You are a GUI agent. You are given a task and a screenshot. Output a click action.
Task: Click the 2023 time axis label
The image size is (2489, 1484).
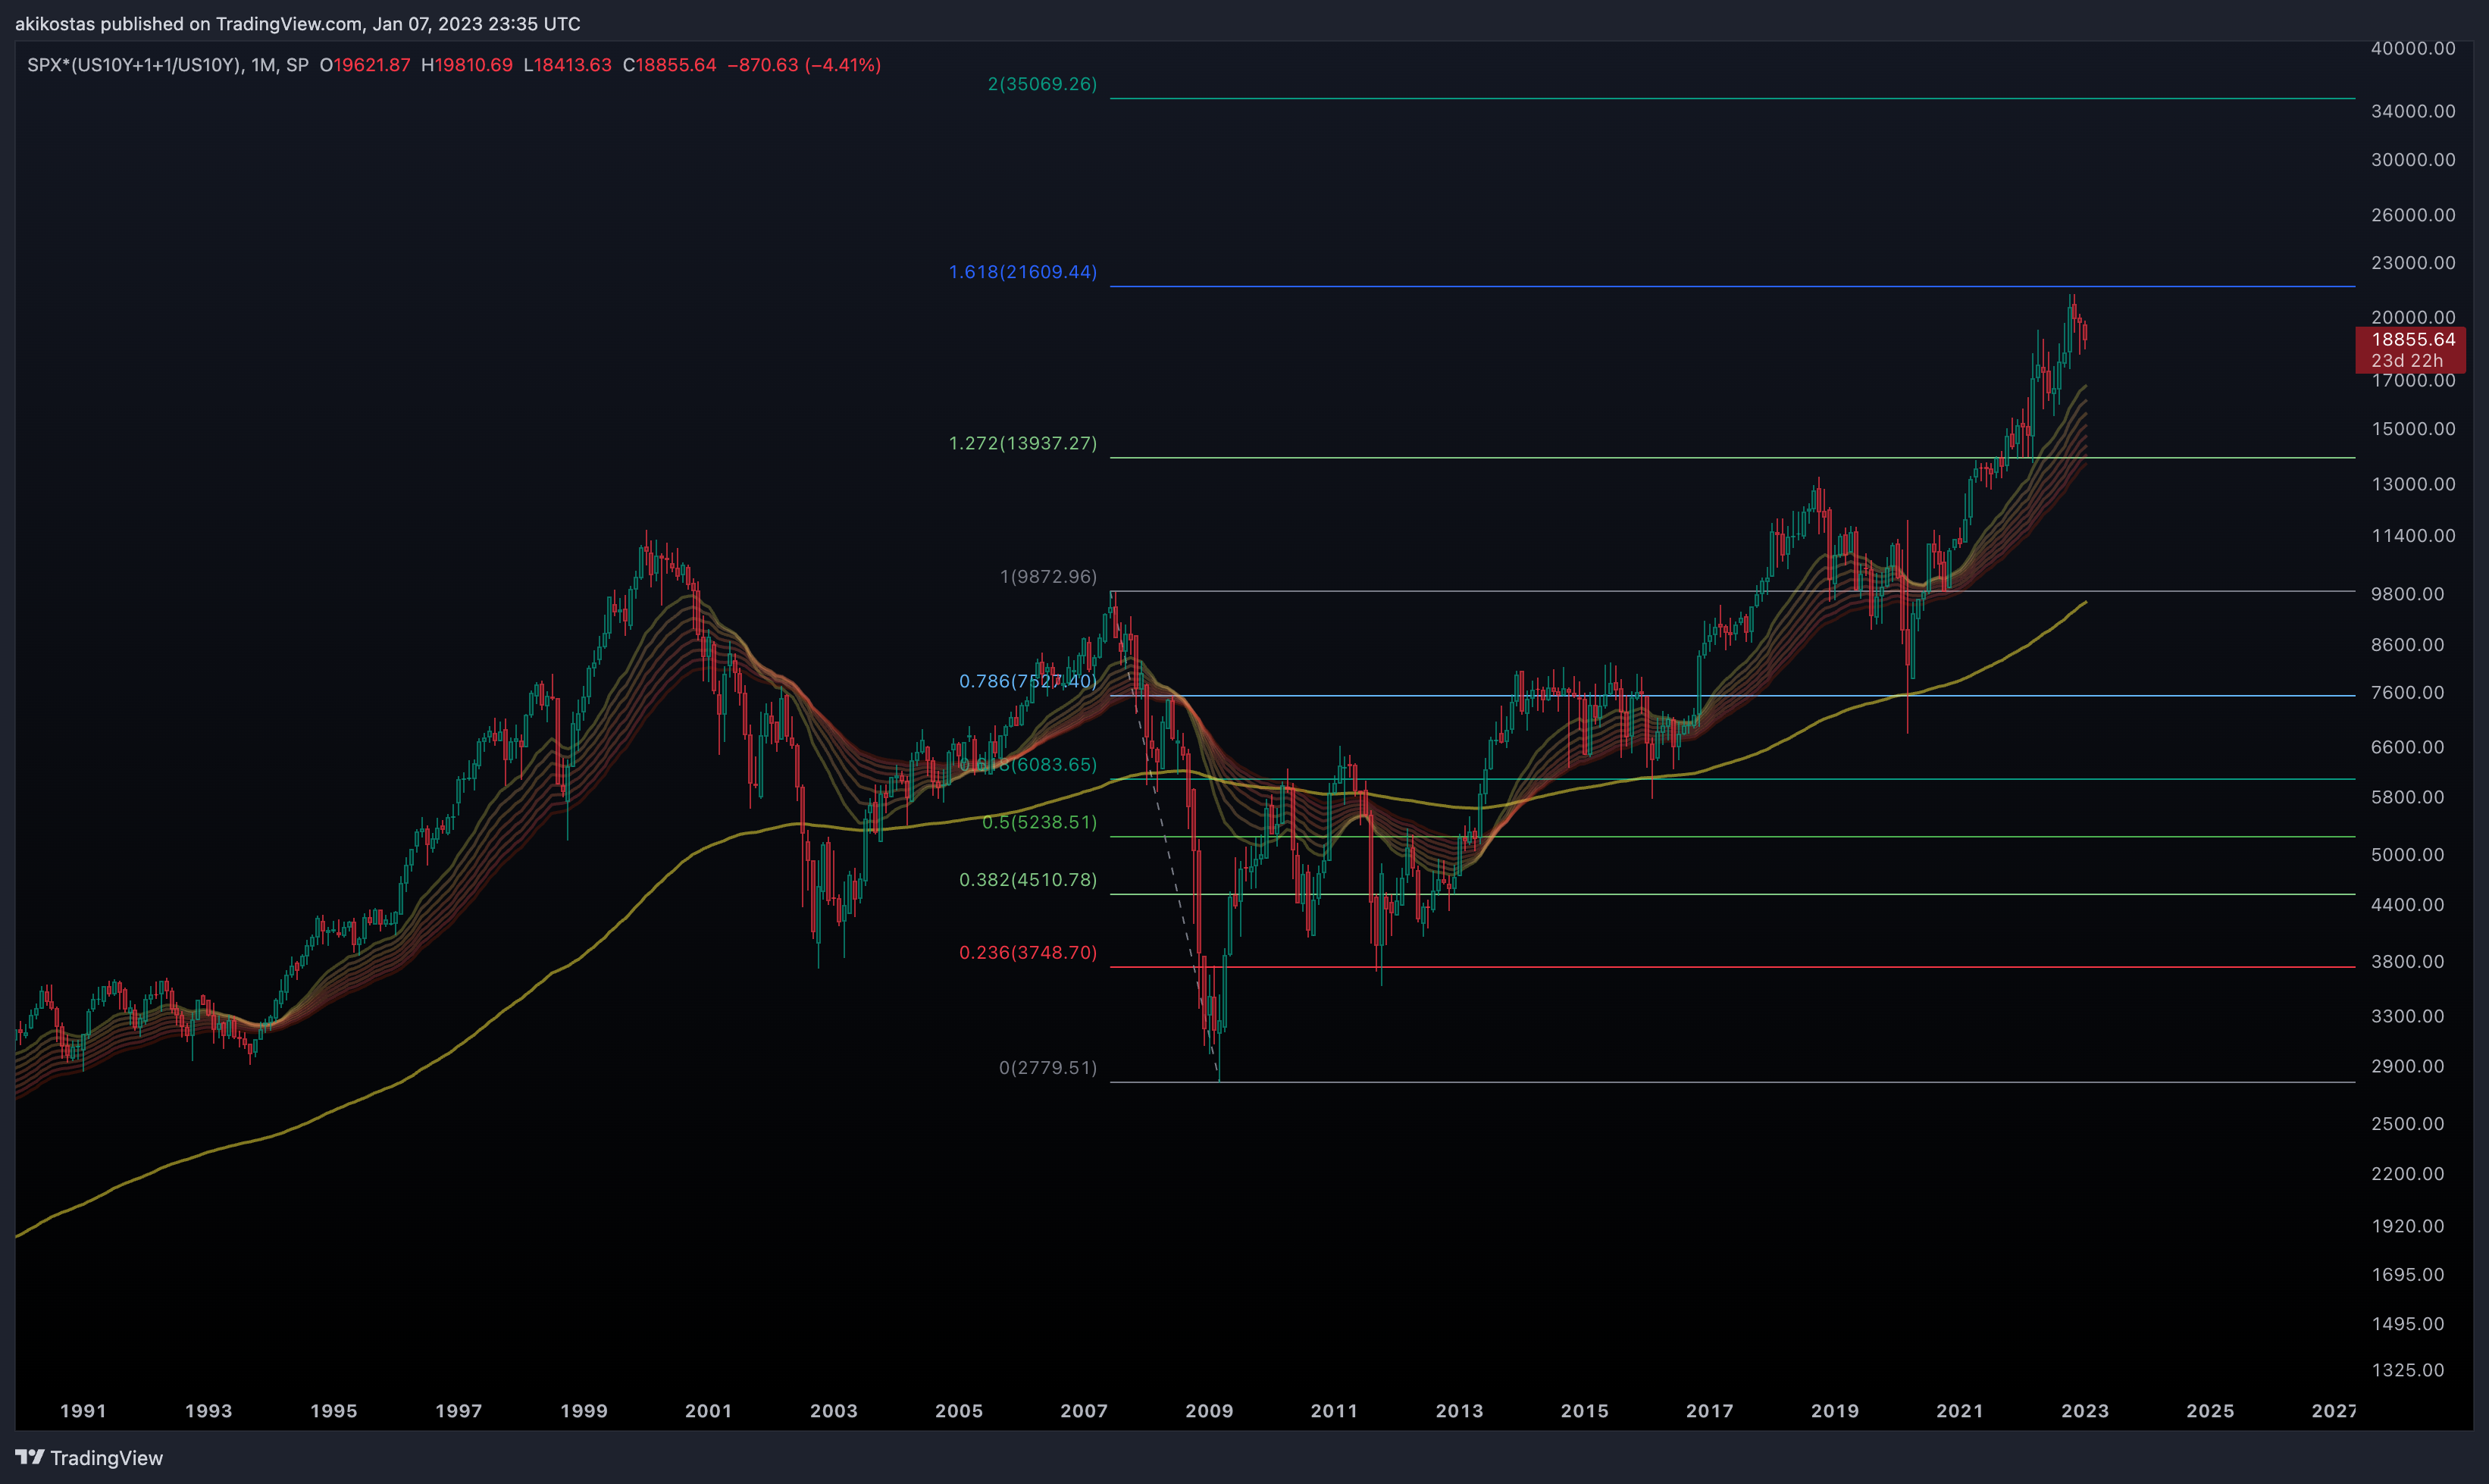[2084, 1411]
